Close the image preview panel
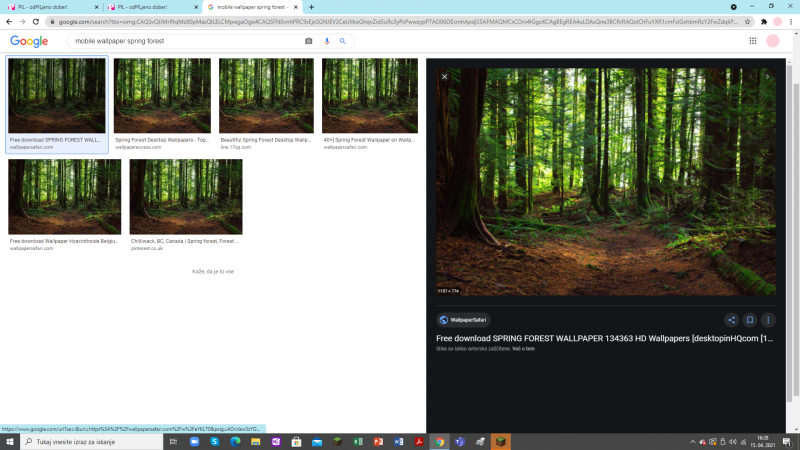800x450 pixels. pyautogui.click(x=445, y=76)
